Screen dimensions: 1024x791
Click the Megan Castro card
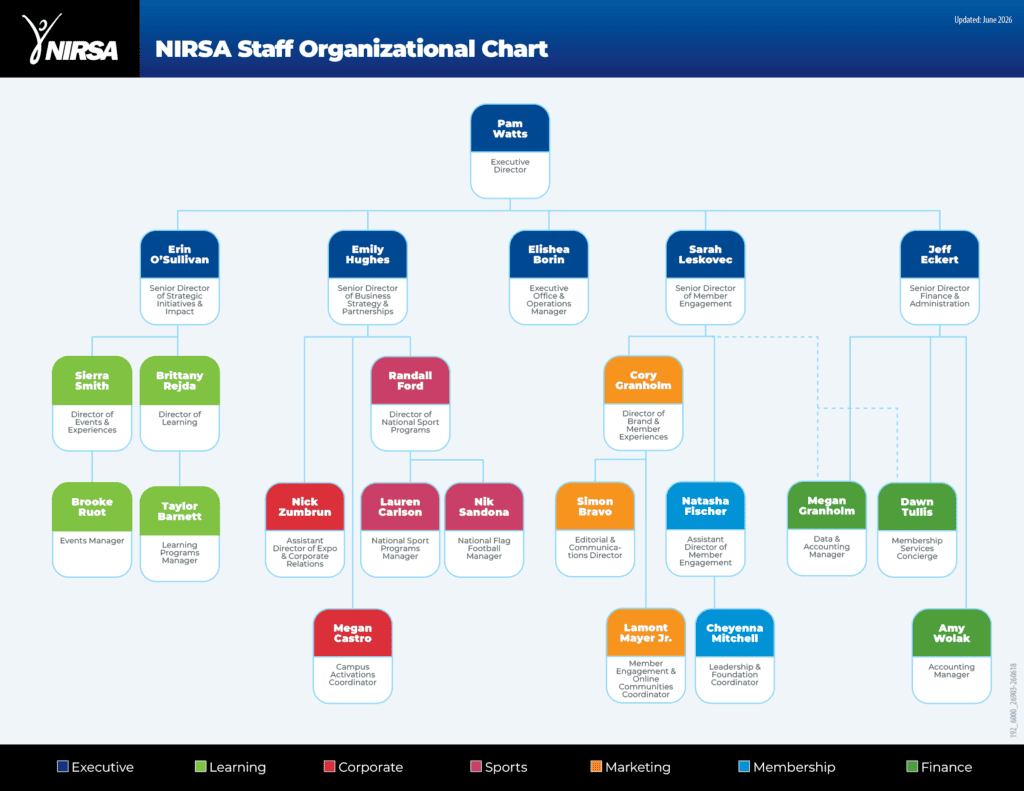(353, 656)
